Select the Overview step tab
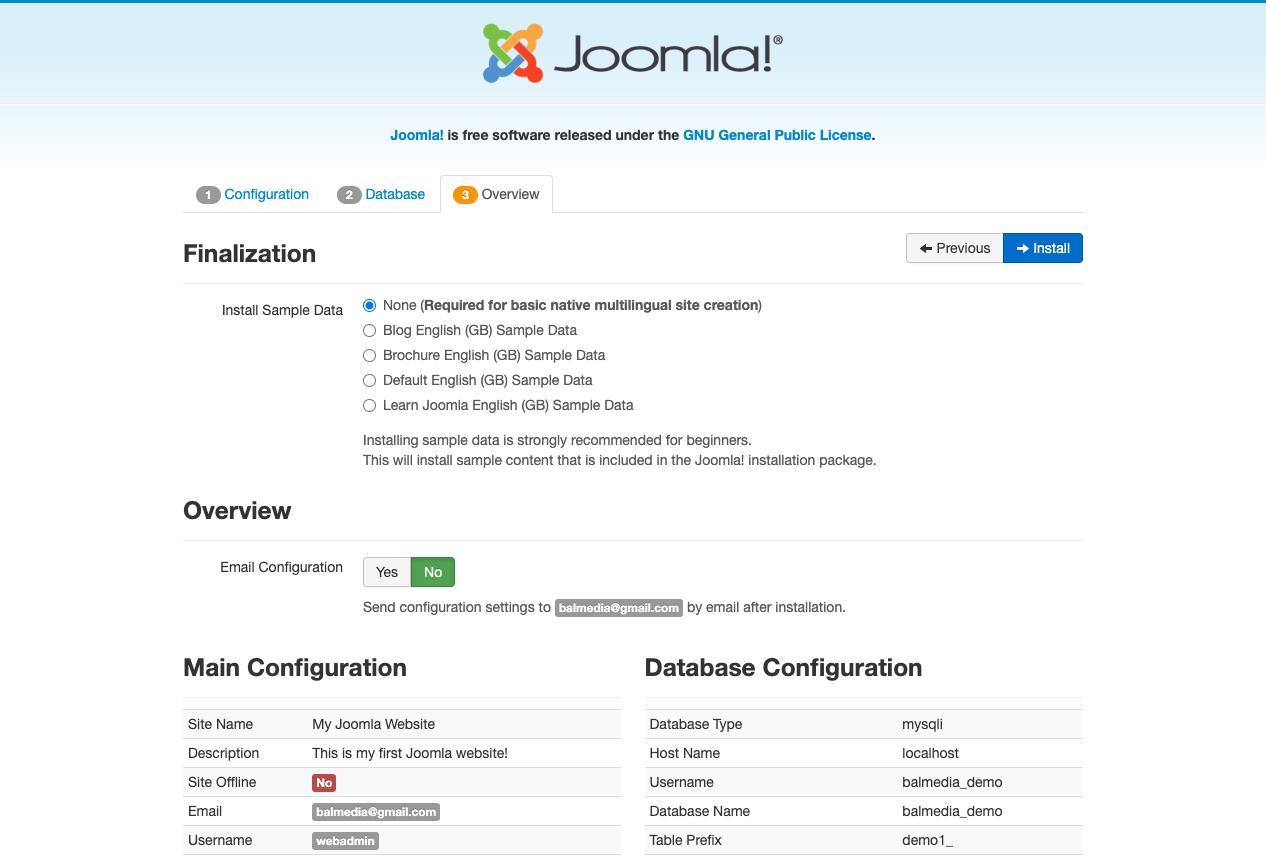Viewport: 1266px width, 864px height. 496,194
